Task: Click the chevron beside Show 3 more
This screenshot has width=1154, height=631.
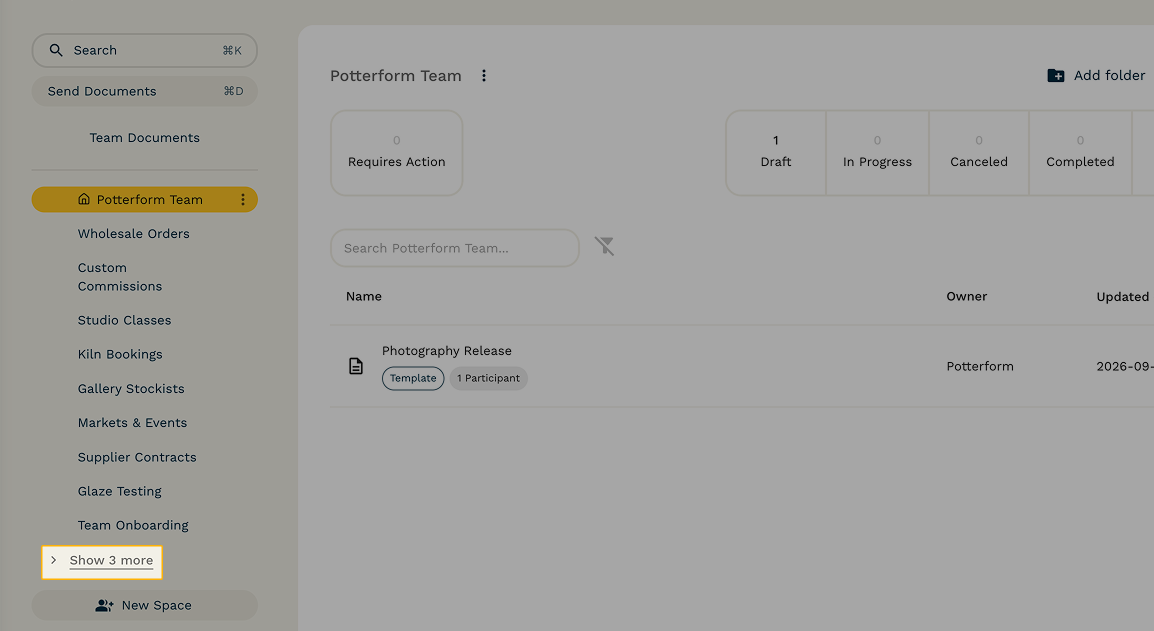Action: [54, 560]
